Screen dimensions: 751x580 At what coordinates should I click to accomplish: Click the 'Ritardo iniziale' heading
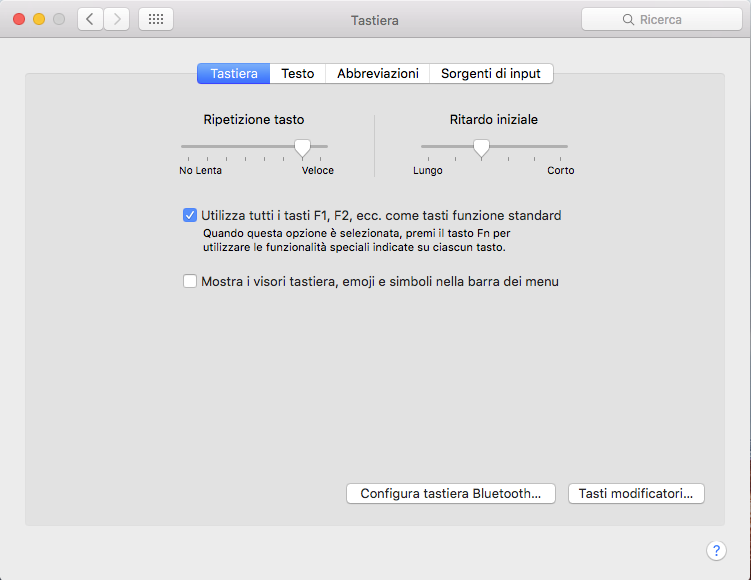coord(494,120)
